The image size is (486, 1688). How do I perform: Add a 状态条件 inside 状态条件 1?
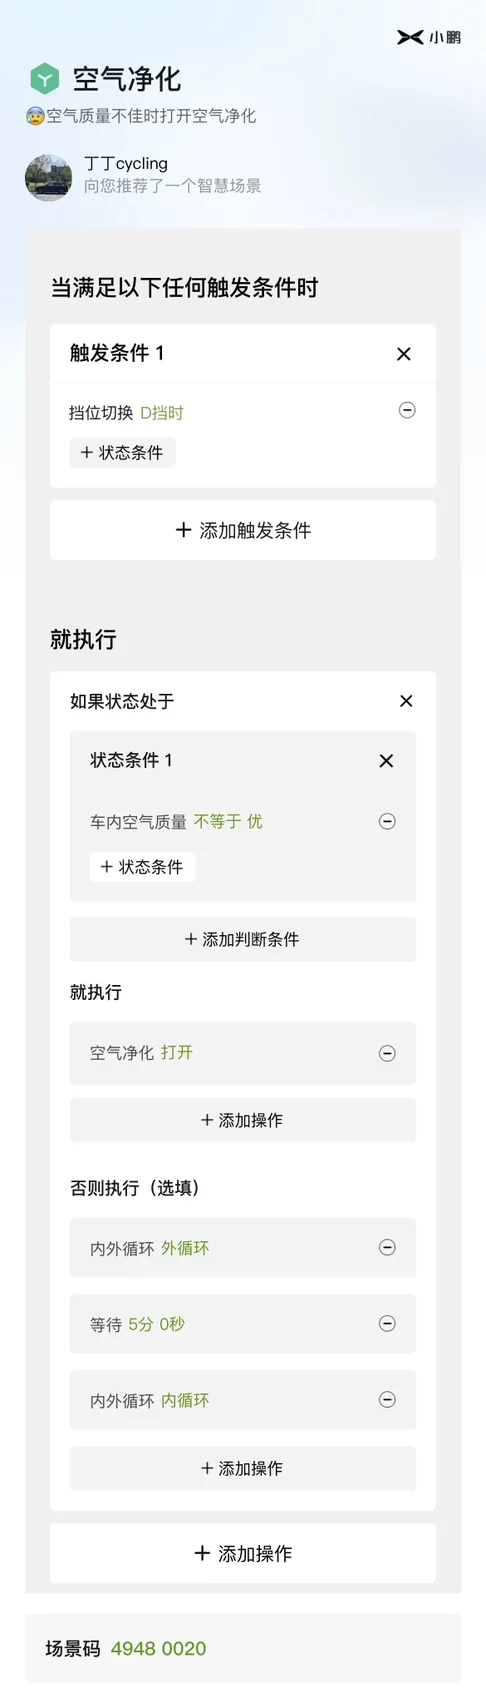(142, 867)
